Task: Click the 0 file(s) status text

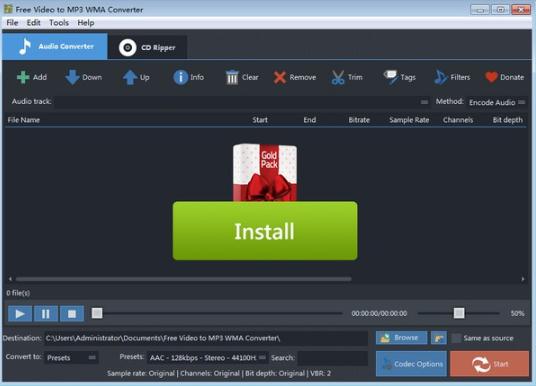Action: click(x=18, y=293)
